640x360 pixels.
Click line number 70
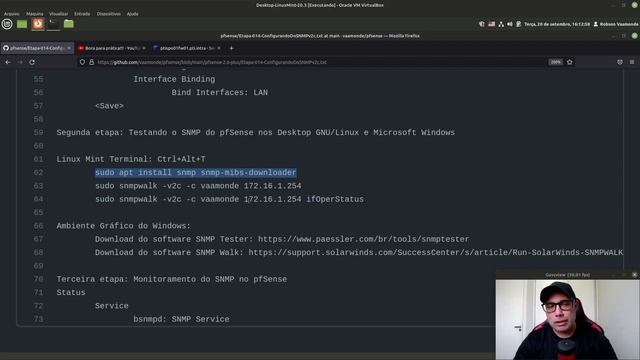pos(38,279)
